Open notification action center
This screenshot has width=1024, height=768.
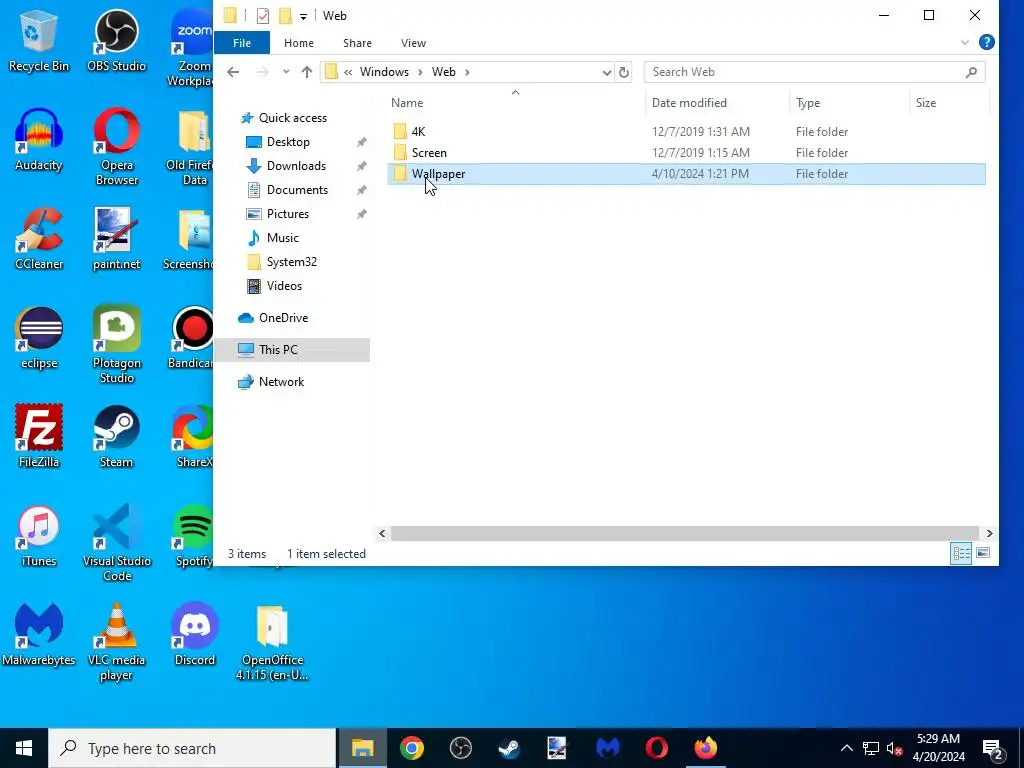[x=993, y=748]
